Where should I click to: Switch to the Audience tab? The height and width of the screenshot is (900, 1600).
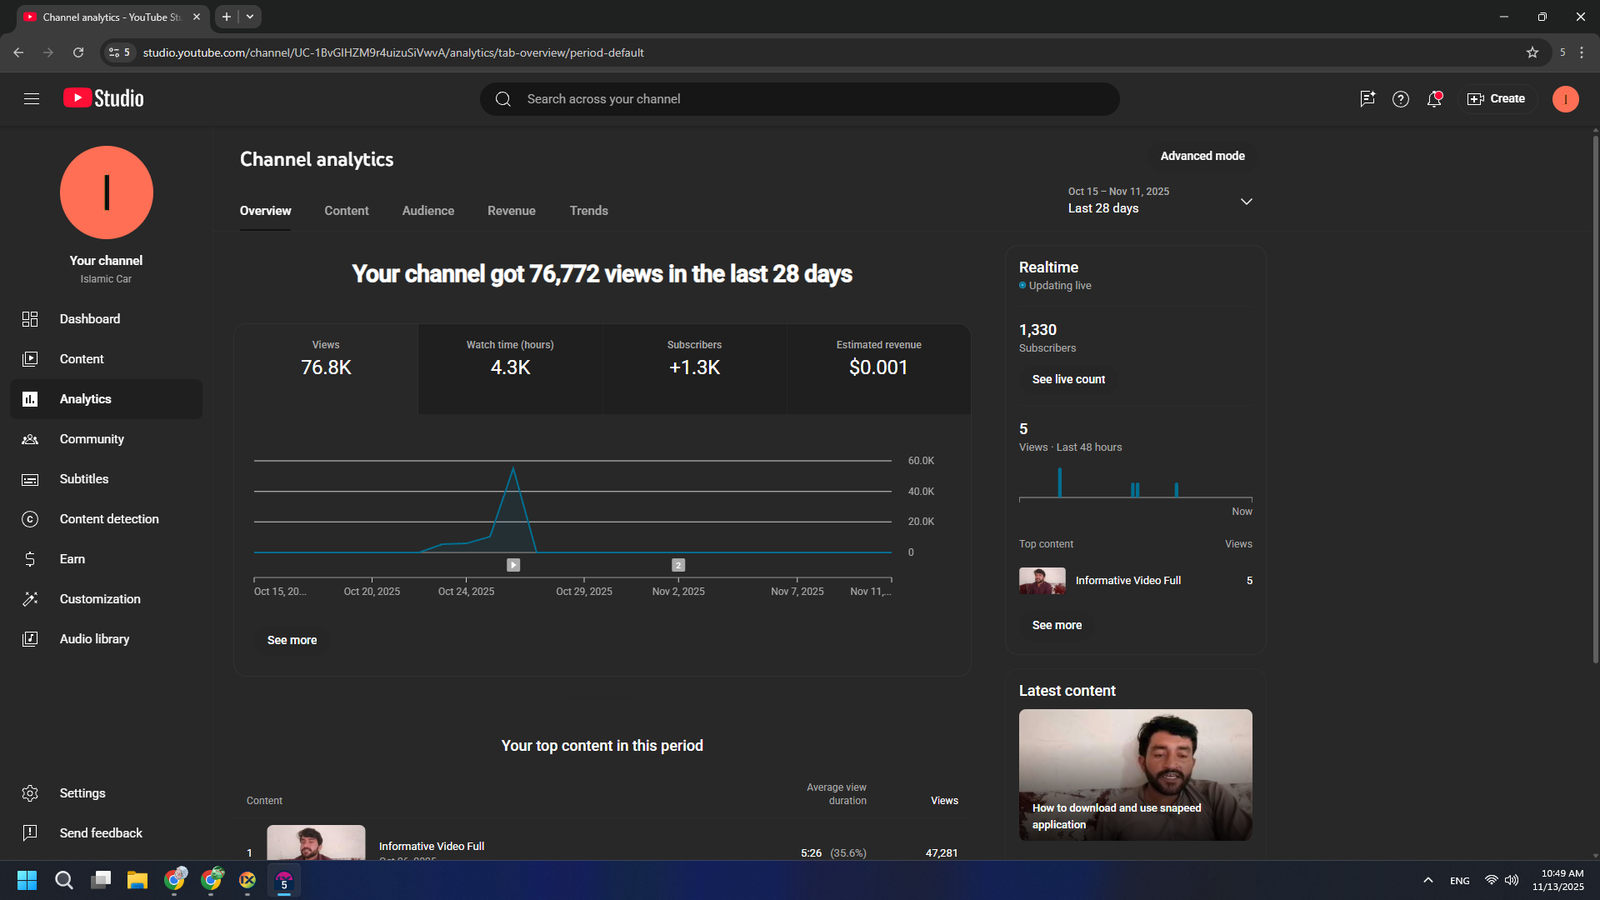click(x=428, y=211)
